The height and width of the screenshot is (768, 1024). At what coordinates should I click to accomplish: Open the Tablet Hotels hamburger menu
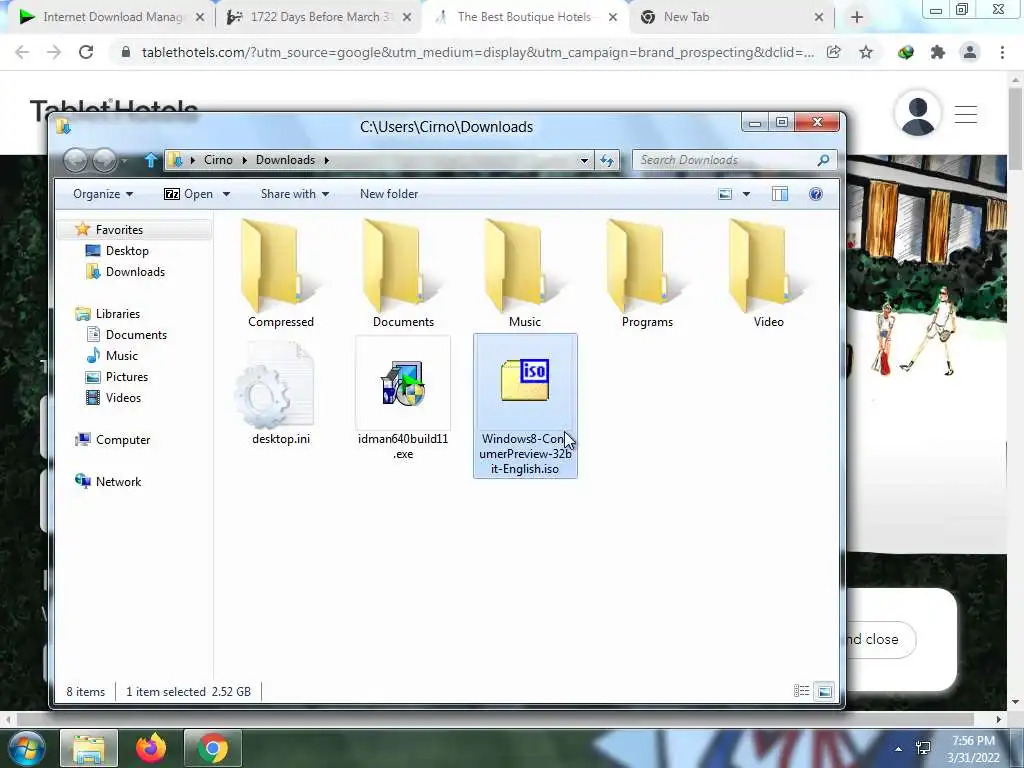click(x=966, y=114)
